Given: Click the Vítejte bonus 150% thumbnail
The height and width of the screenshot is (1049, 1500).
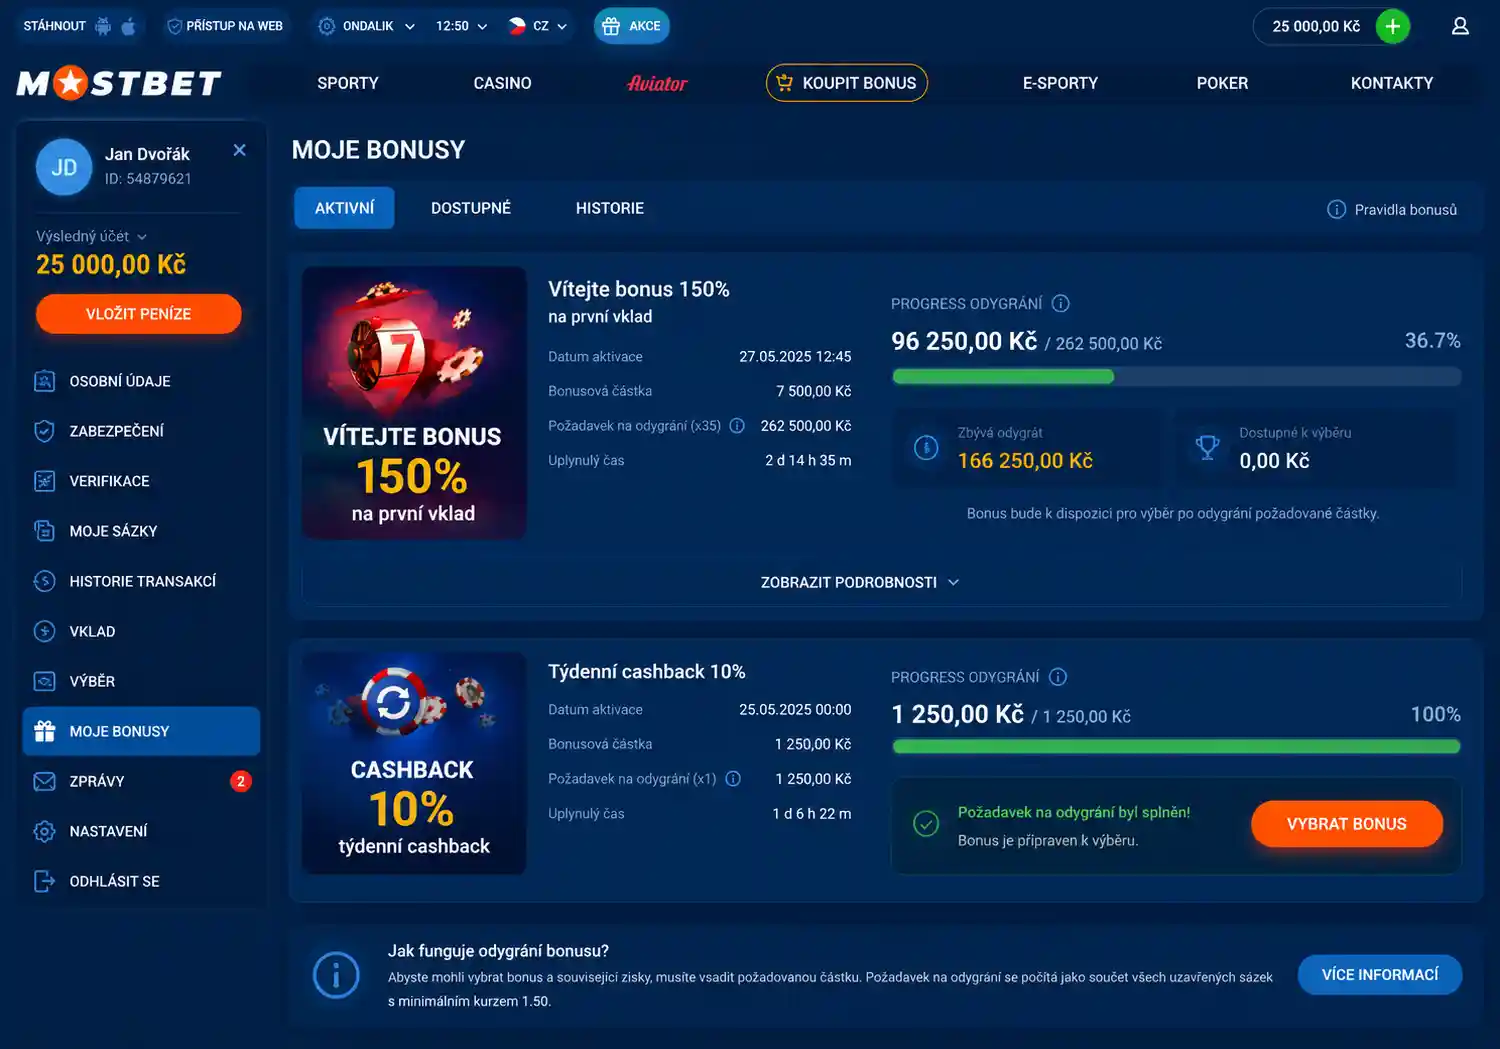Looking at the screenshot, I should (414, 403).
